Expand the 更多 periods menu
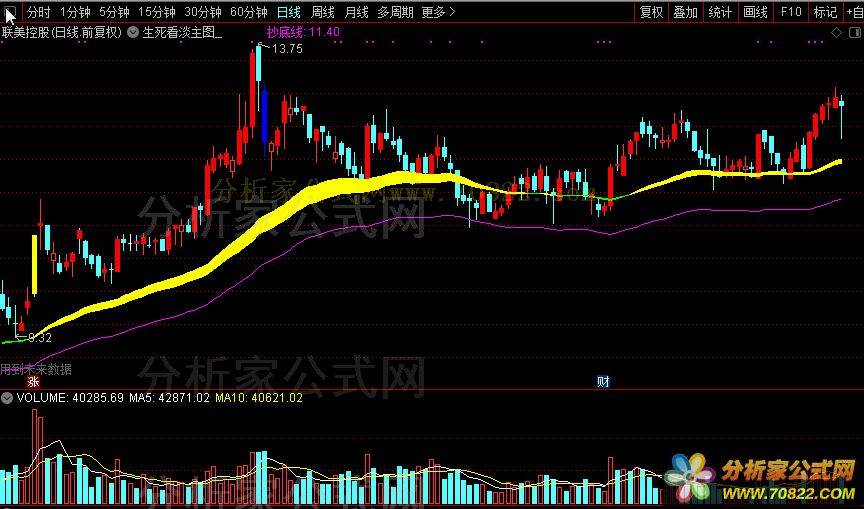The width and height of the screenshot is (864, 509). pyautogui.click(x=439, y=12)
